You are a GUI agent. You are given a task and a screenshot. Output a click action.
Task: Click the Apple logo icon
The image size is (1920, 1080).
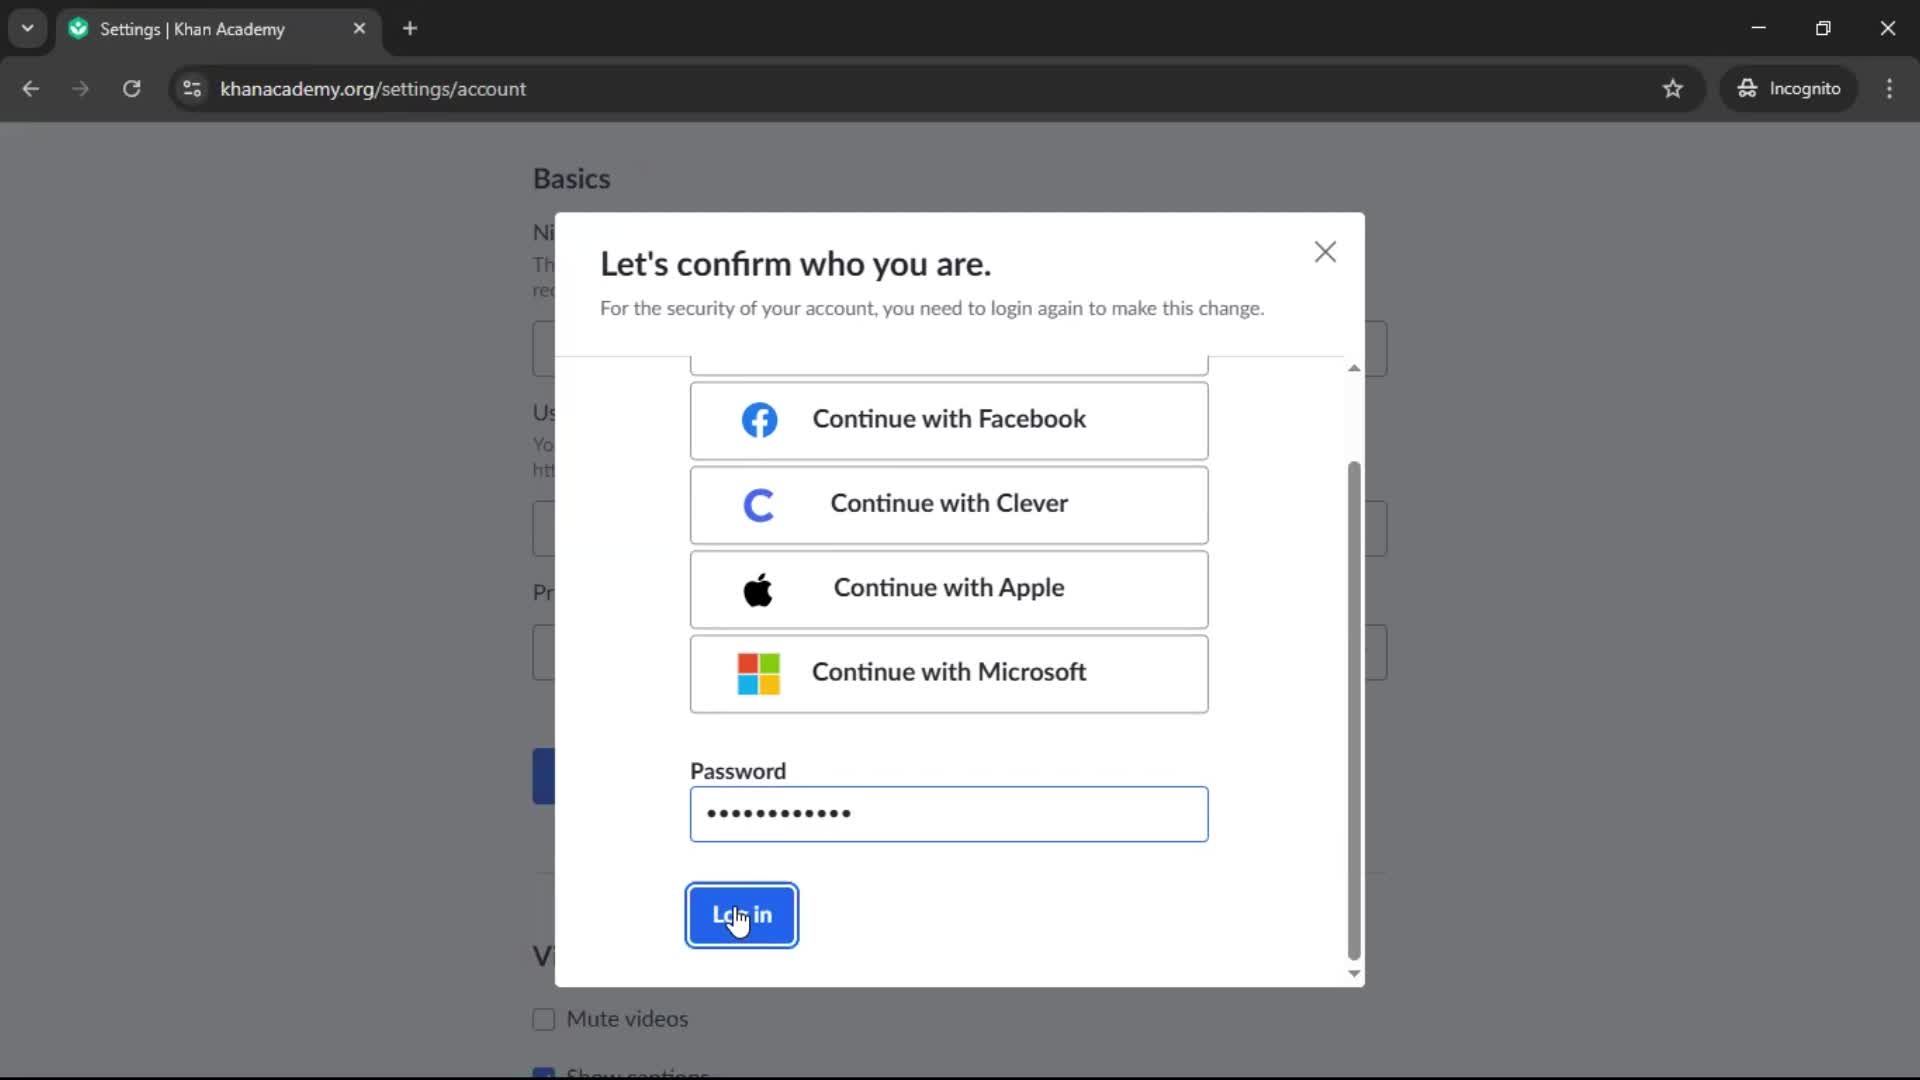pos(758,589)
